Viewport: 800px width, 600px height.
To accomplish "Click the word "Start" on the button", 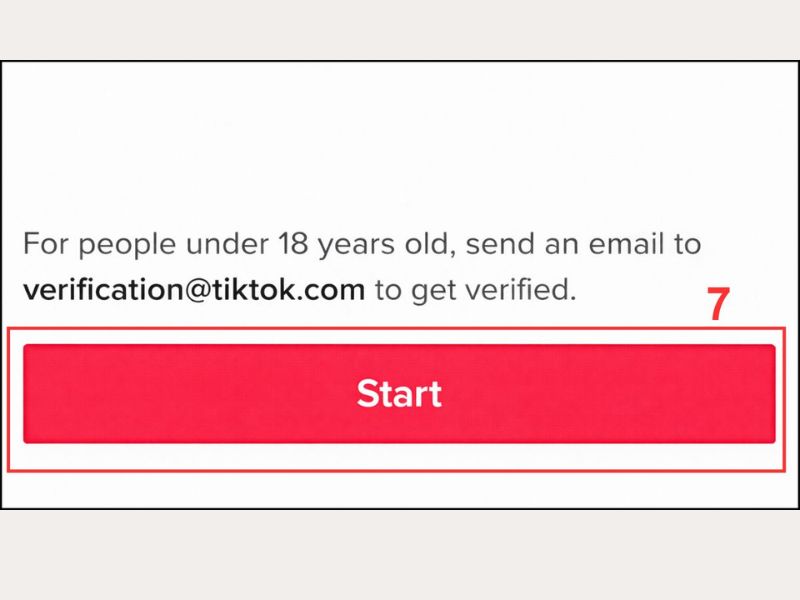I will (399, 394).
